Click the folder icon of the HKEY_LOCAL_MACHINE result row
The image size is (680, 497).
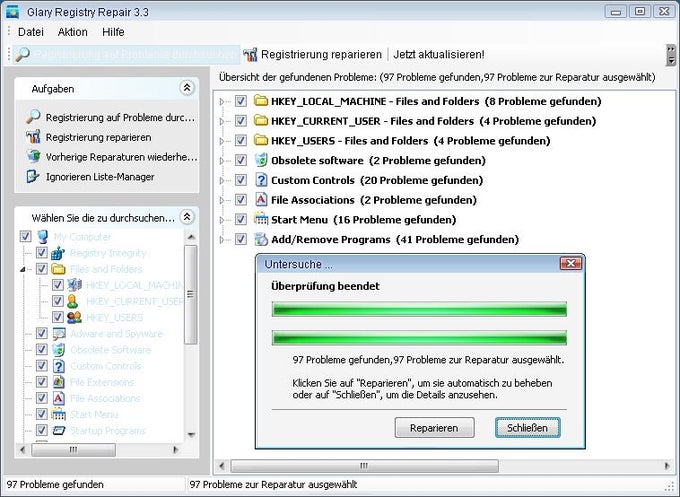[261, 101]
